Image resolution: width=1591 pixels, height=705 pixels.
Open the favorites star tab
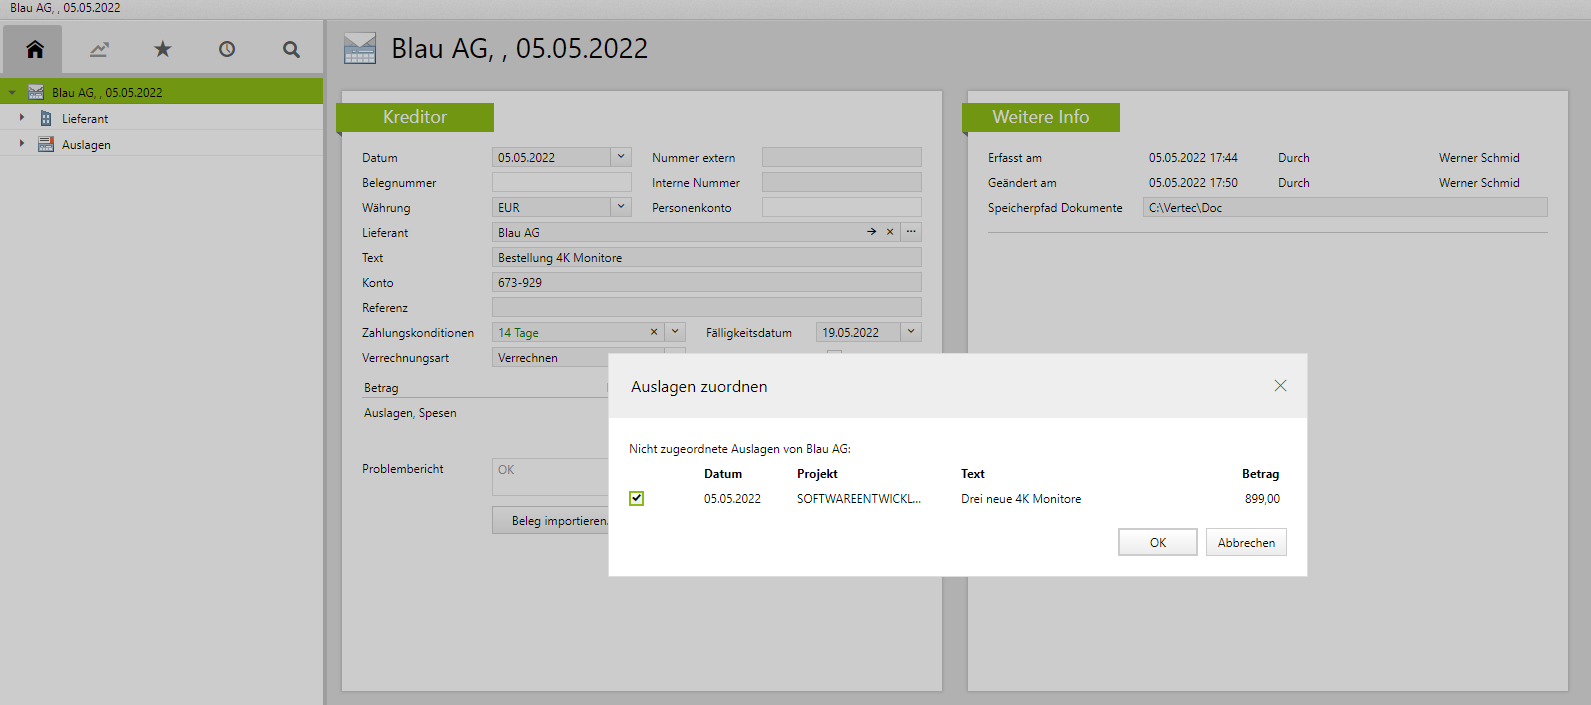(x=163, y=49)
